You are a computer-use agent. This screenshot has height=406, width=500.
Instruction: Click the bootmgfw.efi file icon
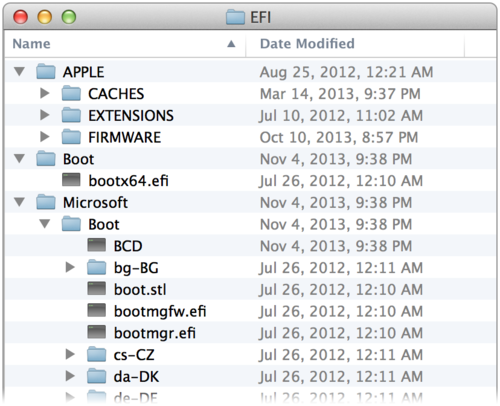click(x=97, y=311)
